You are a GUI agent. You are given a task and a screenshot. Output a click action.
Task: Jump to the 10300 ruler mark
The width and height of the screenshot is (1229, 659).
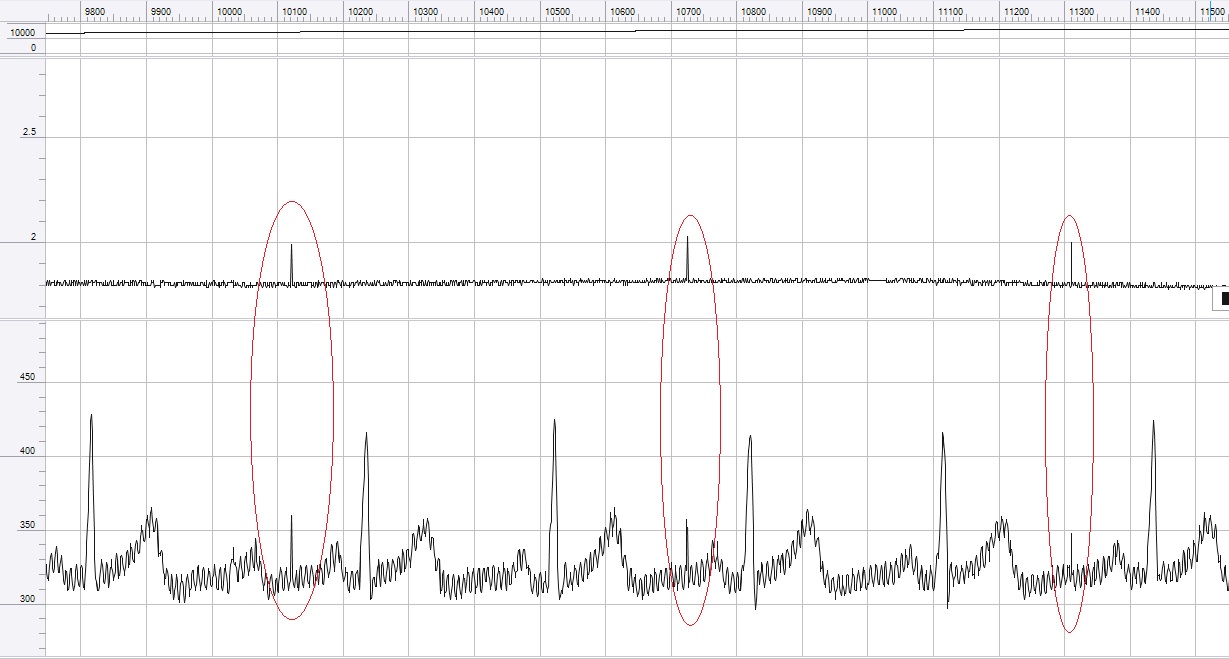[x=426, y=11]
